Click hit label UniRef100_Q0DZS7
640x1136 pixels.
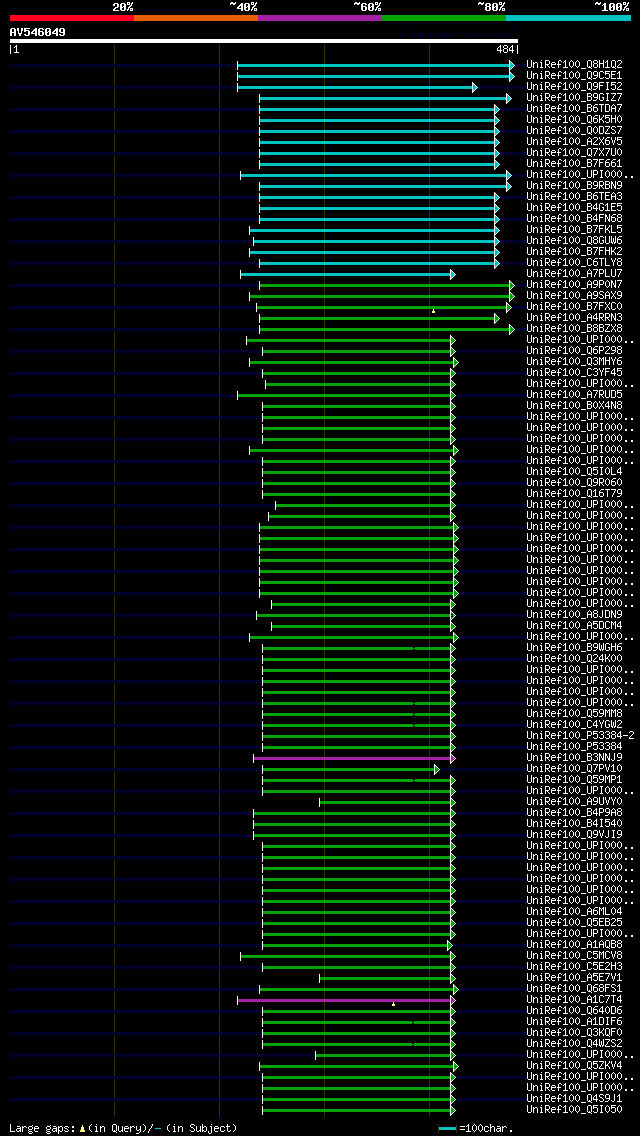click(574, 130)
